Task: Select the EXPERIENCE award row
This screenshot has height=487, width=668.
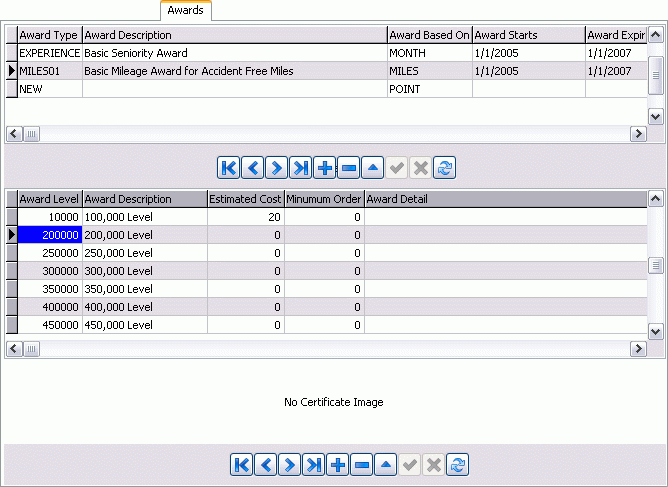Action: (x=49, y=53)
